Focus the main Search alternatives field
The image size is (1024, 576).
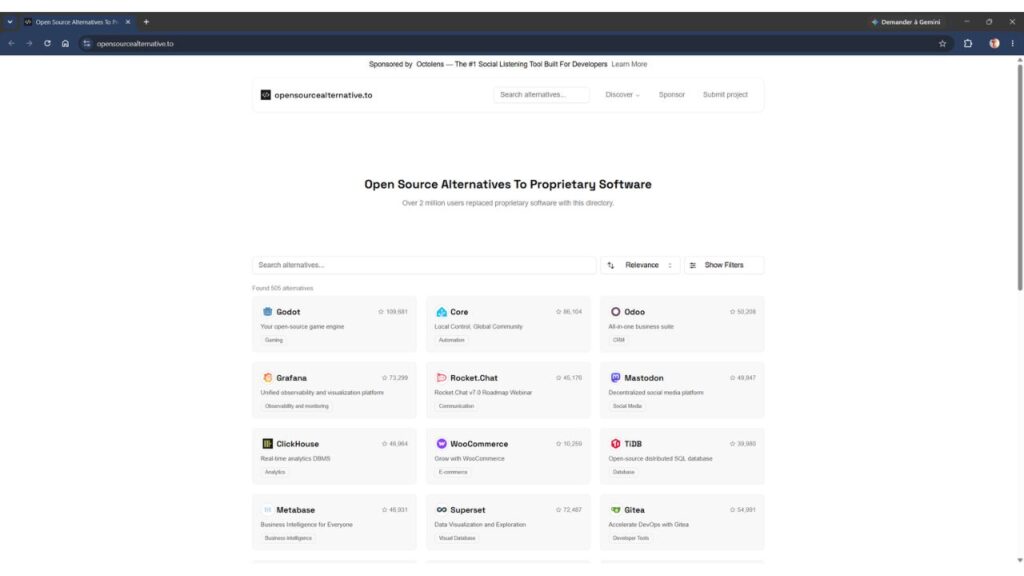pos(424,265)
